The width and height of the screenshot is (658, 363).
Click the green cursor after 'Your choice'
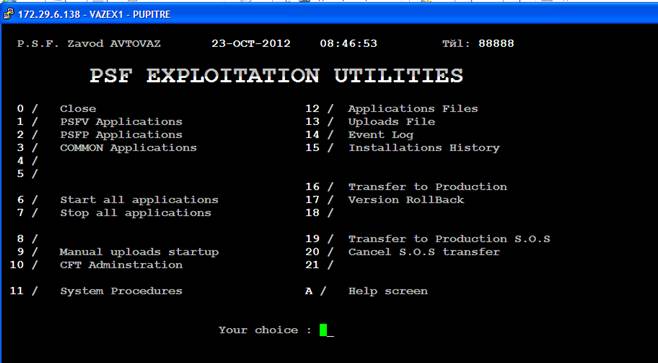pos(323,330)
